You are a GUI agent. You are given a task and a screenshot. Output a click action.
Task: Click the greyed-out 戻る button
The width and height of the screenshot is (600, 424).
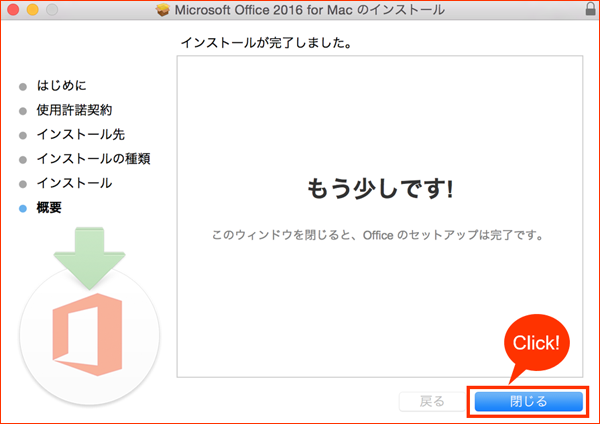click(432, 401)
